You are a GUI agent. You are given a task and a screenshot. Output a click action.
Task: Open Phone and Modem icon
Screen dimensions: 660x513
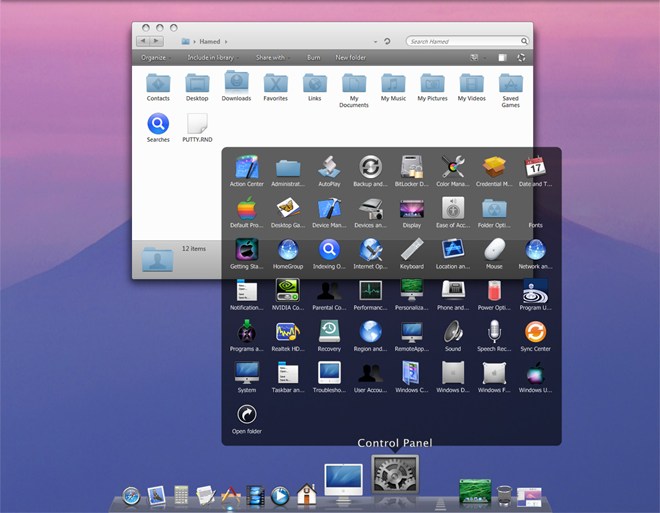[453, 290]
